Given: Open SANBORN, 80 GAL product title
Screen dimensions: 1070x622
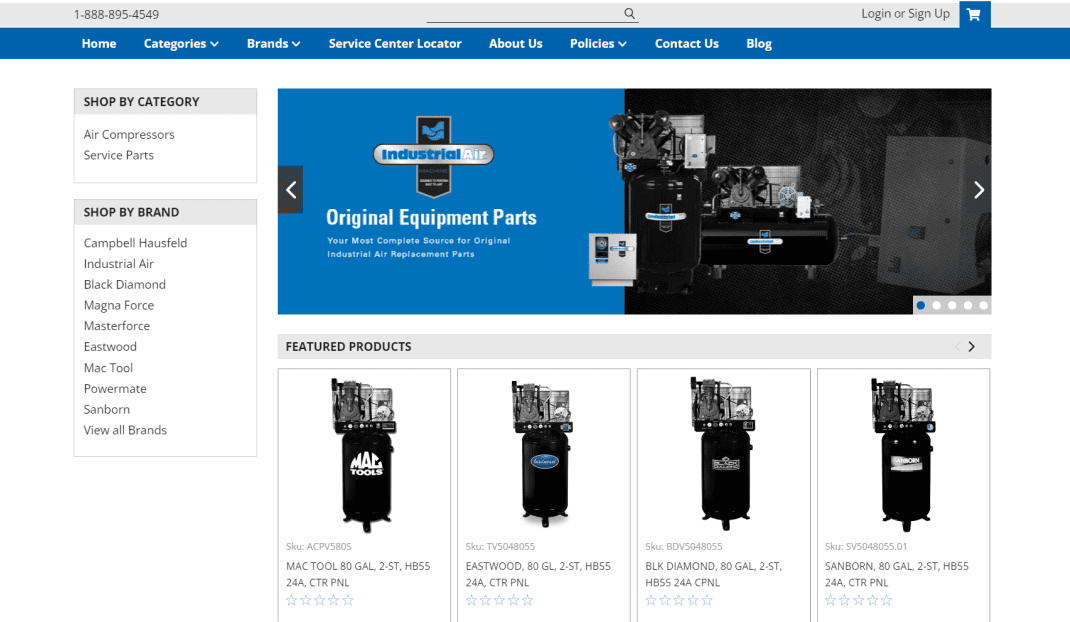Looking at the screenshot, I should click(x=897, y=574).
